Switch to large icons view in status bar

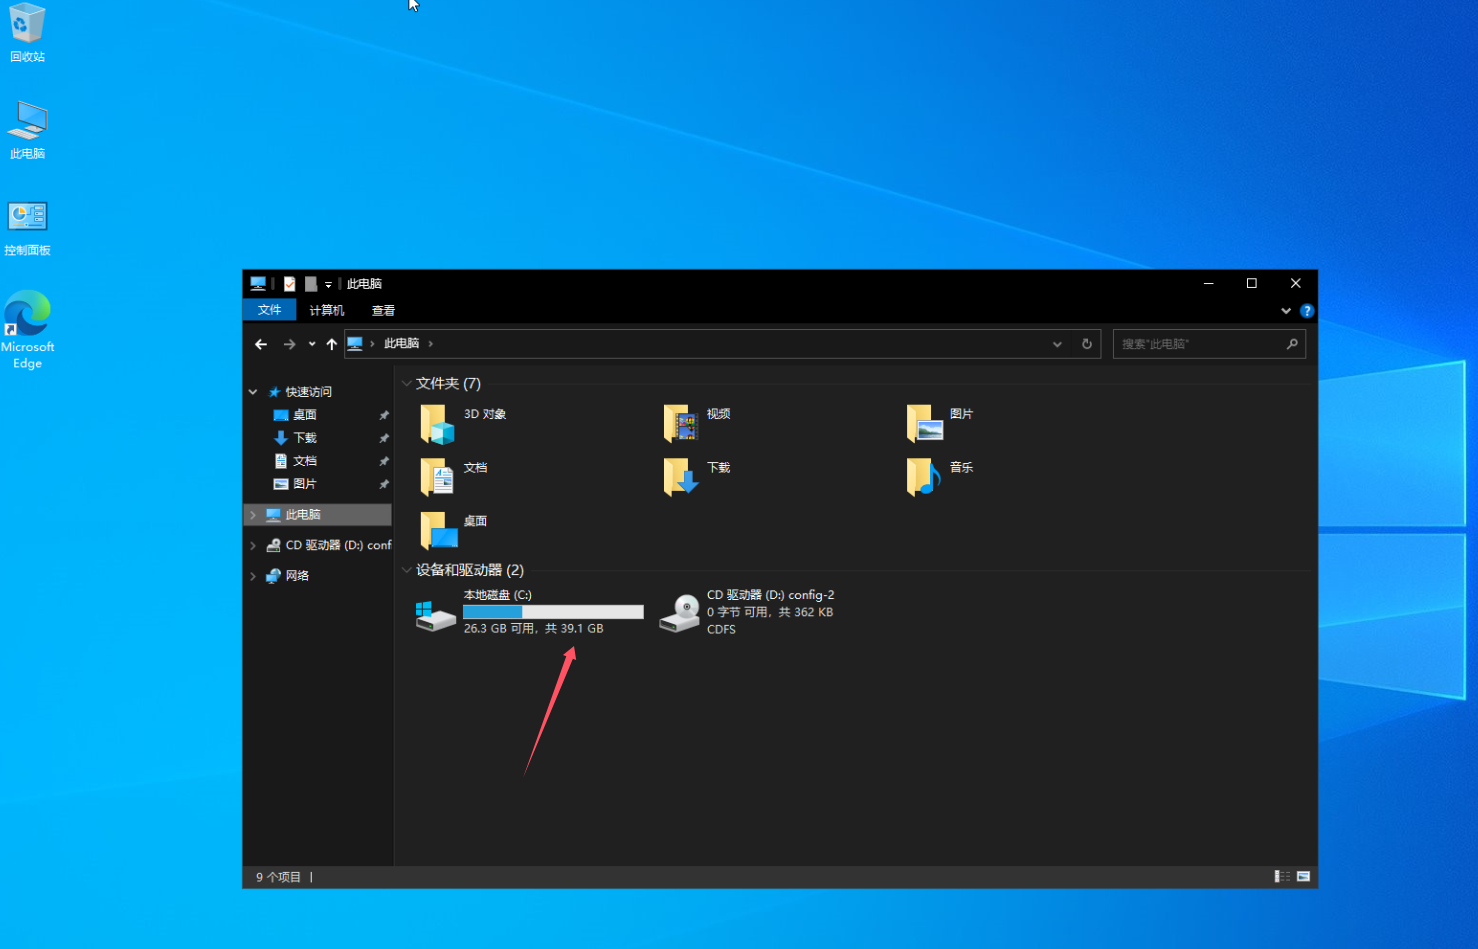tap(1303, 877)
